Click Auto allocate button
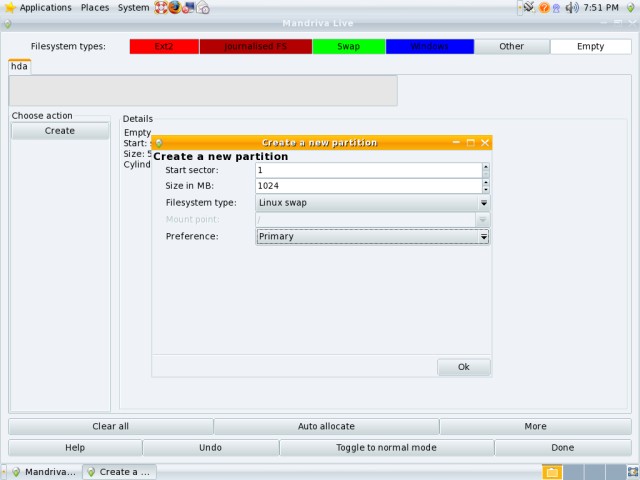The height and width of the screenshot is (480, 640). (x=326, y=427)
